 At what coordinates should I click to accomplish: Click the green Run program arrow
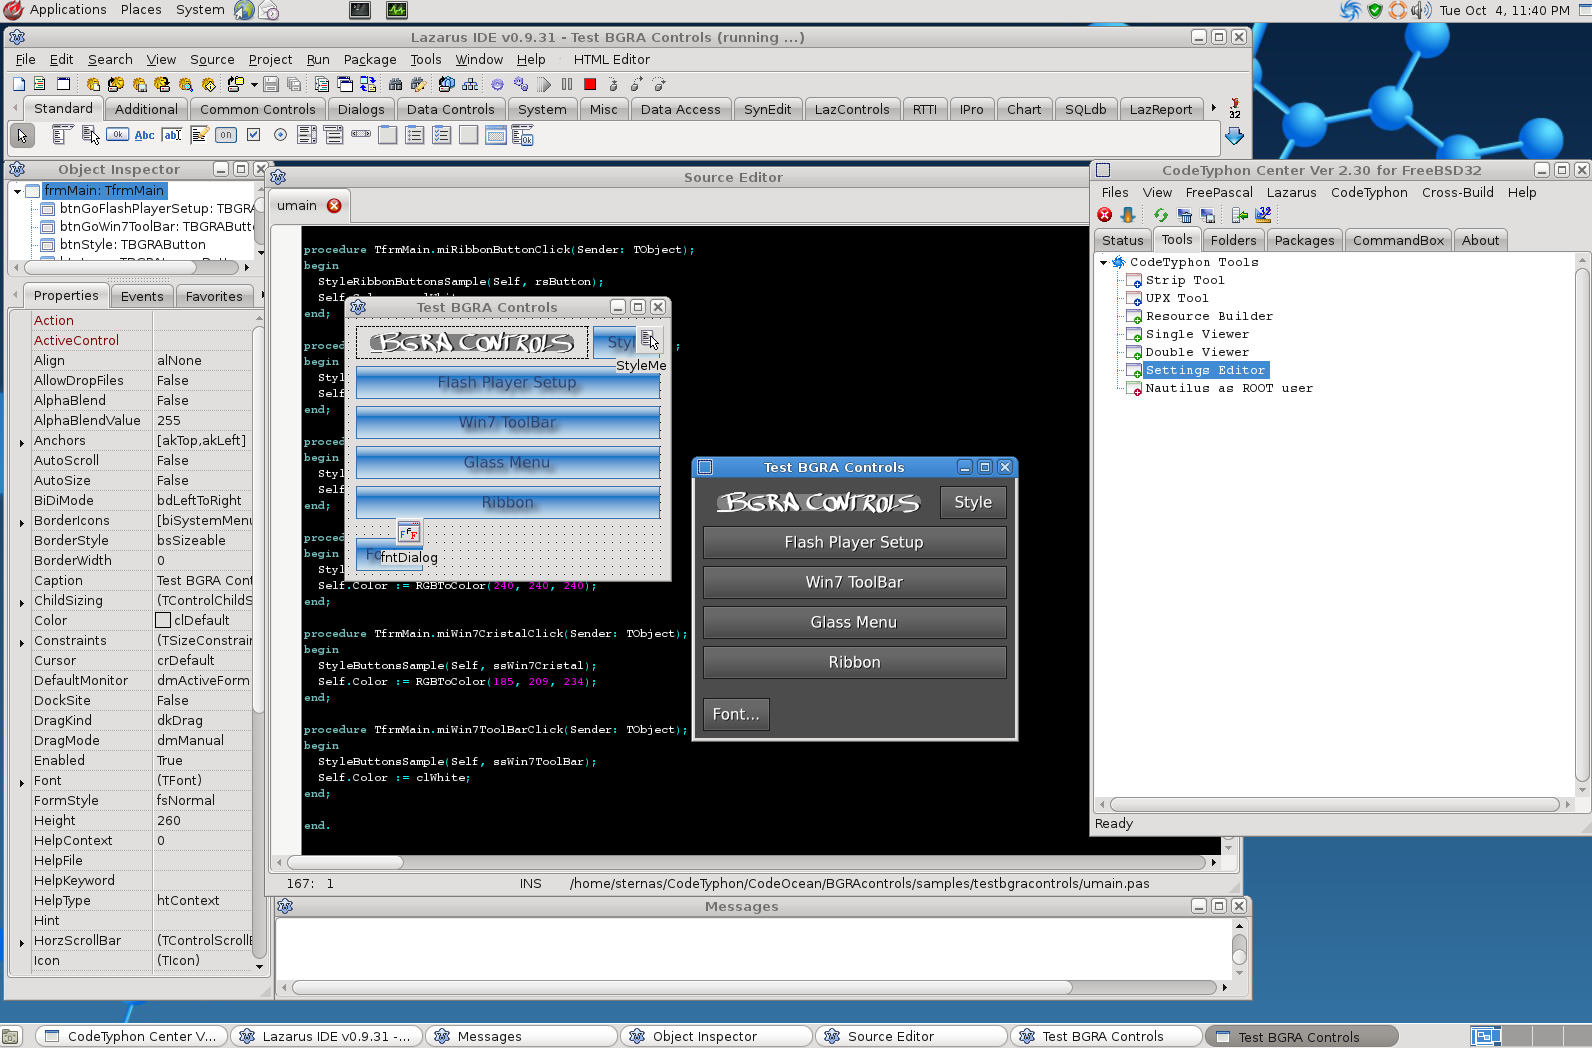544,85
